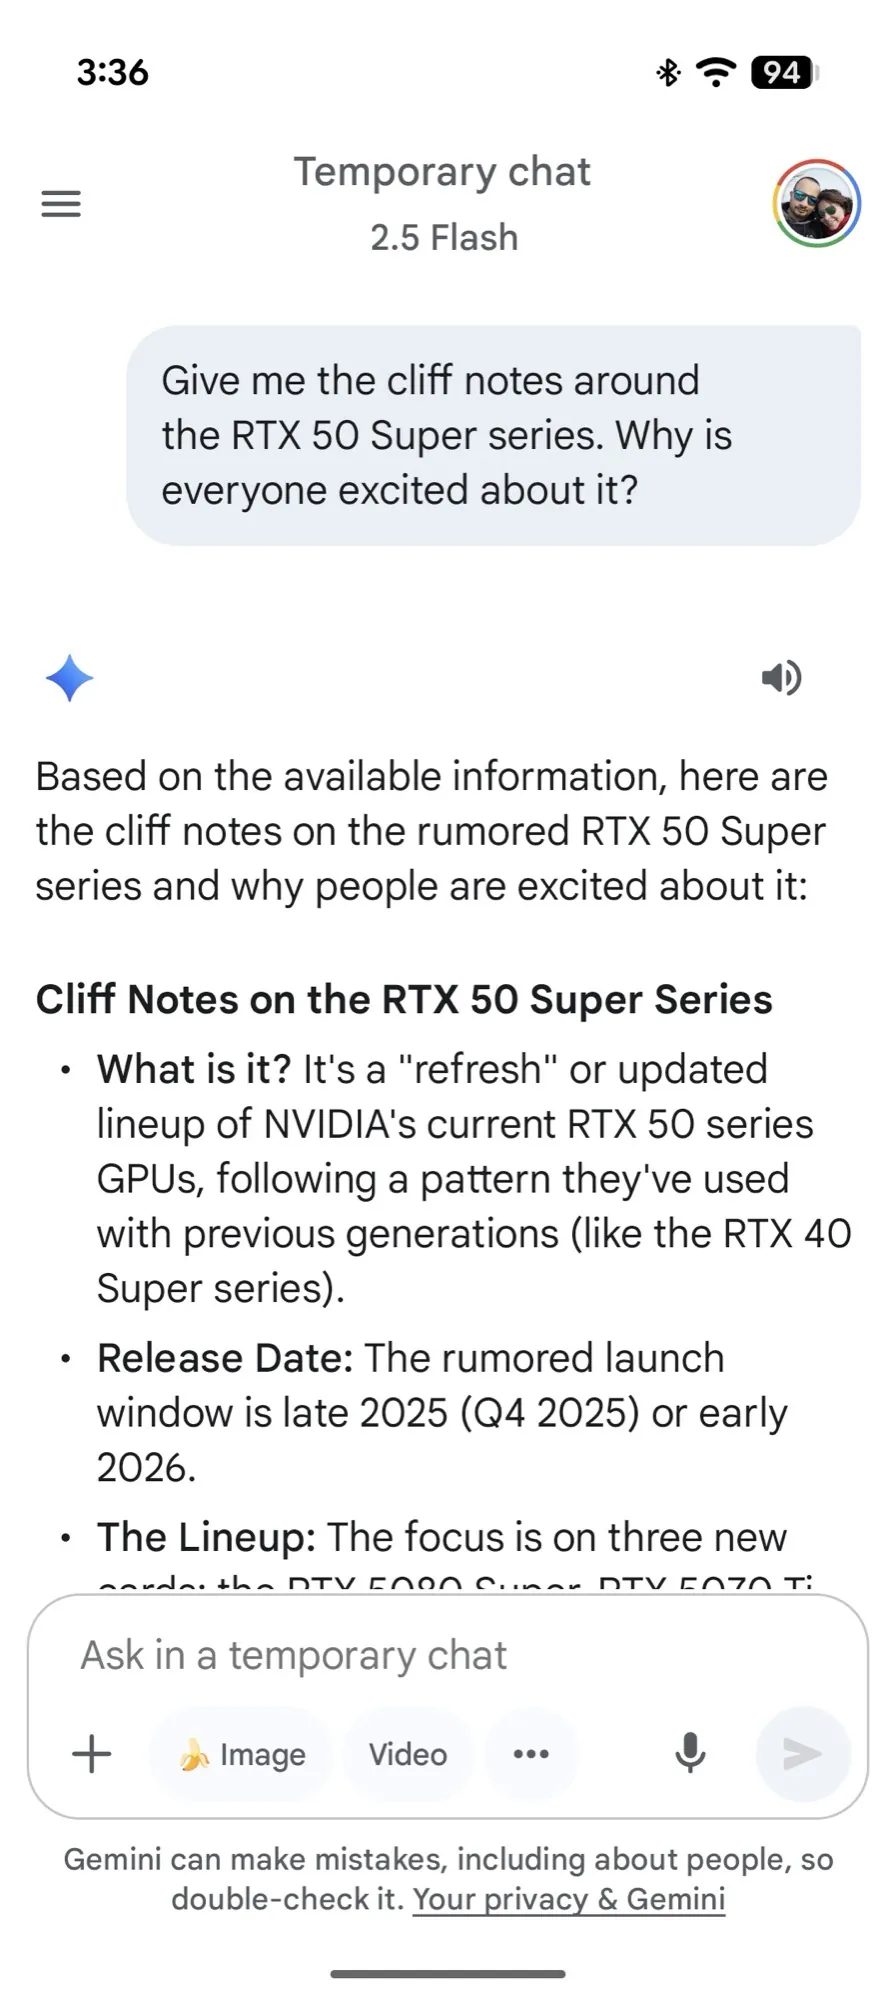Select the banana Image chip
Viewport: 896px width, 2000px height.
pos(241,1754)
